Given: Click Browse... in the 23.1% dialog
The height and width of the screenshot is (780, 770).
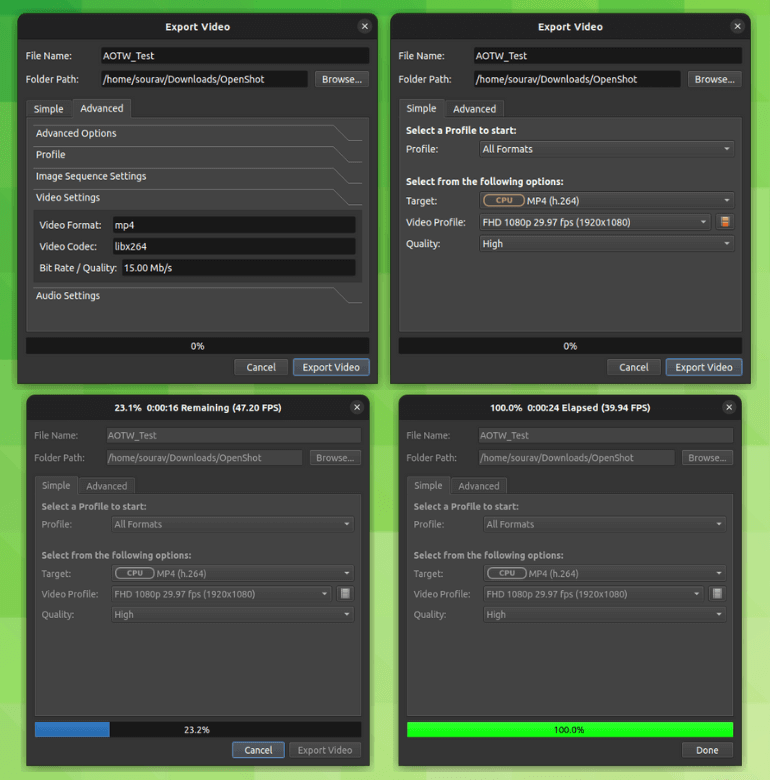Looking at the screenshot, I should coord(335,458).
